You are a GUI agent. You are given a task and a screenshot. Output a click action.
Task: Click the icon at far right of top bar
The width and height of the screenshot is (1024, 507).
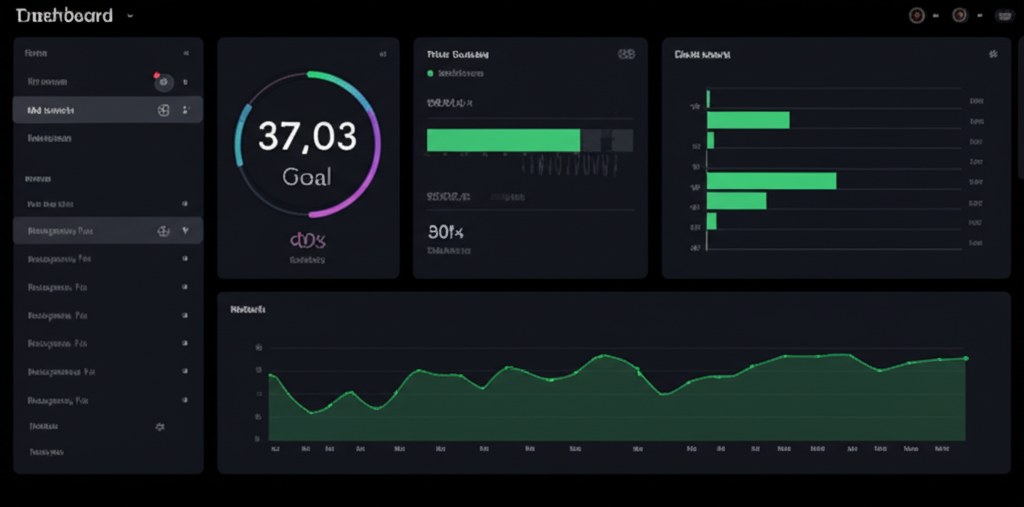pyautogui.click(x=1003, y=15)
